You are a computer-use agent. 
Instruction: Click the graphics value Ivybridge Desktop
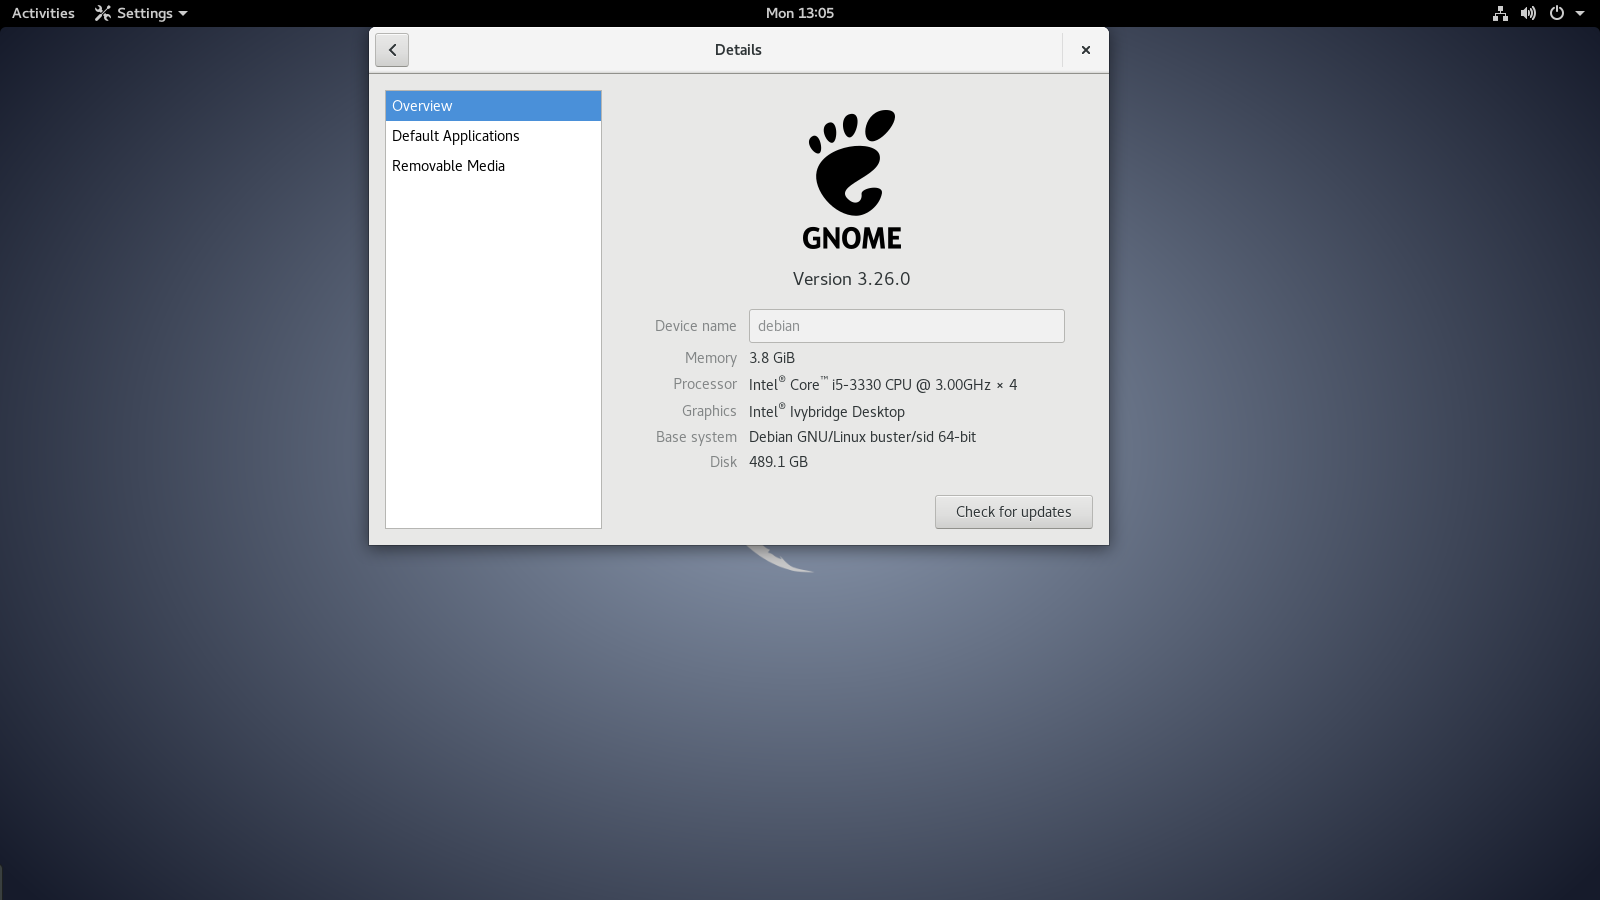tap(827, 411)
